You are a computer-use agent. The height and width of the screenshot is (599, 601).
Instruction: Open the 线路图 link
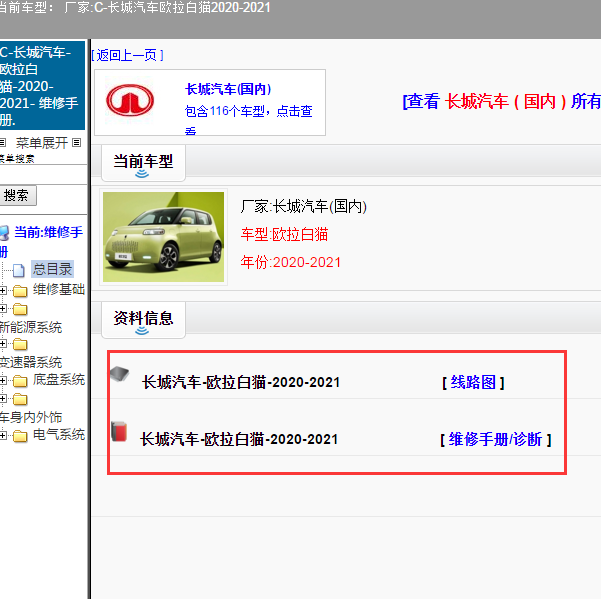point(473,382)
